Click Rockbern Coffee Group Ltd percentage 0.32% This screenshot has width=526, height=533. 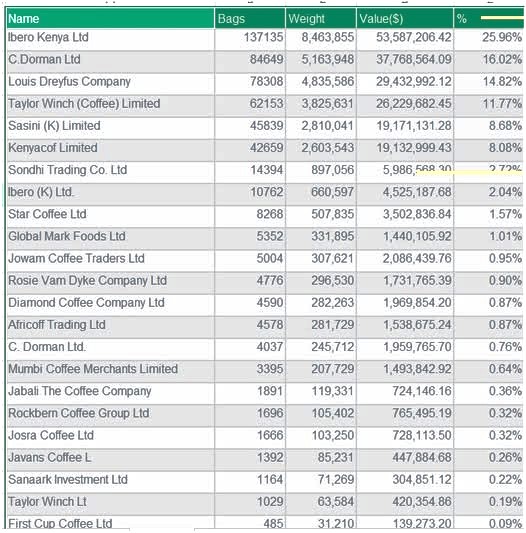489,413
